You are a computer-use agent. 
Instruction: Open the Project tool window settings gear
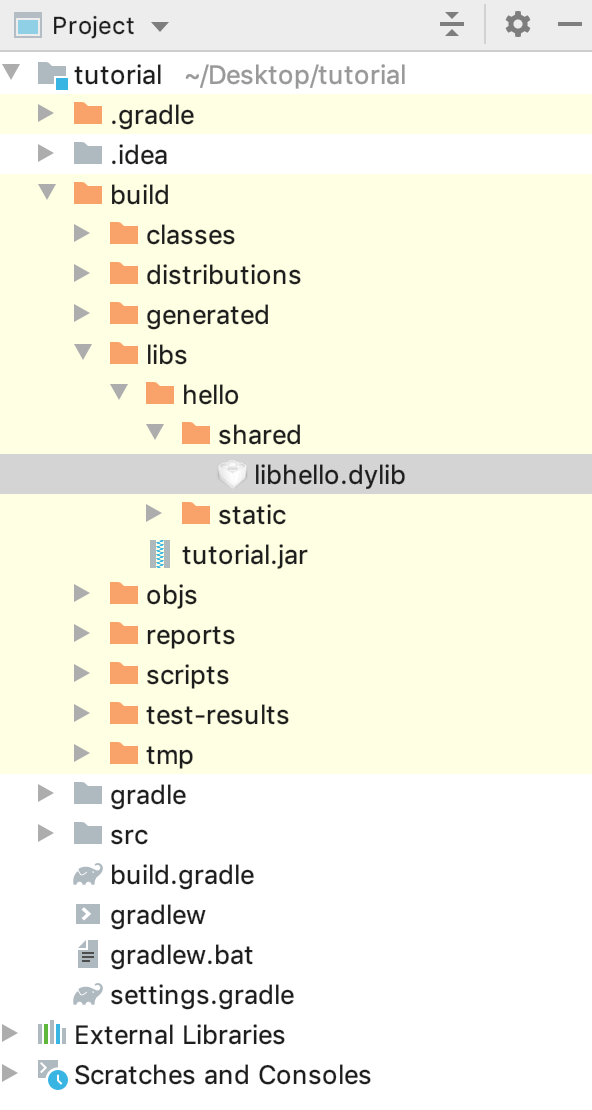(x=517, y=25)
